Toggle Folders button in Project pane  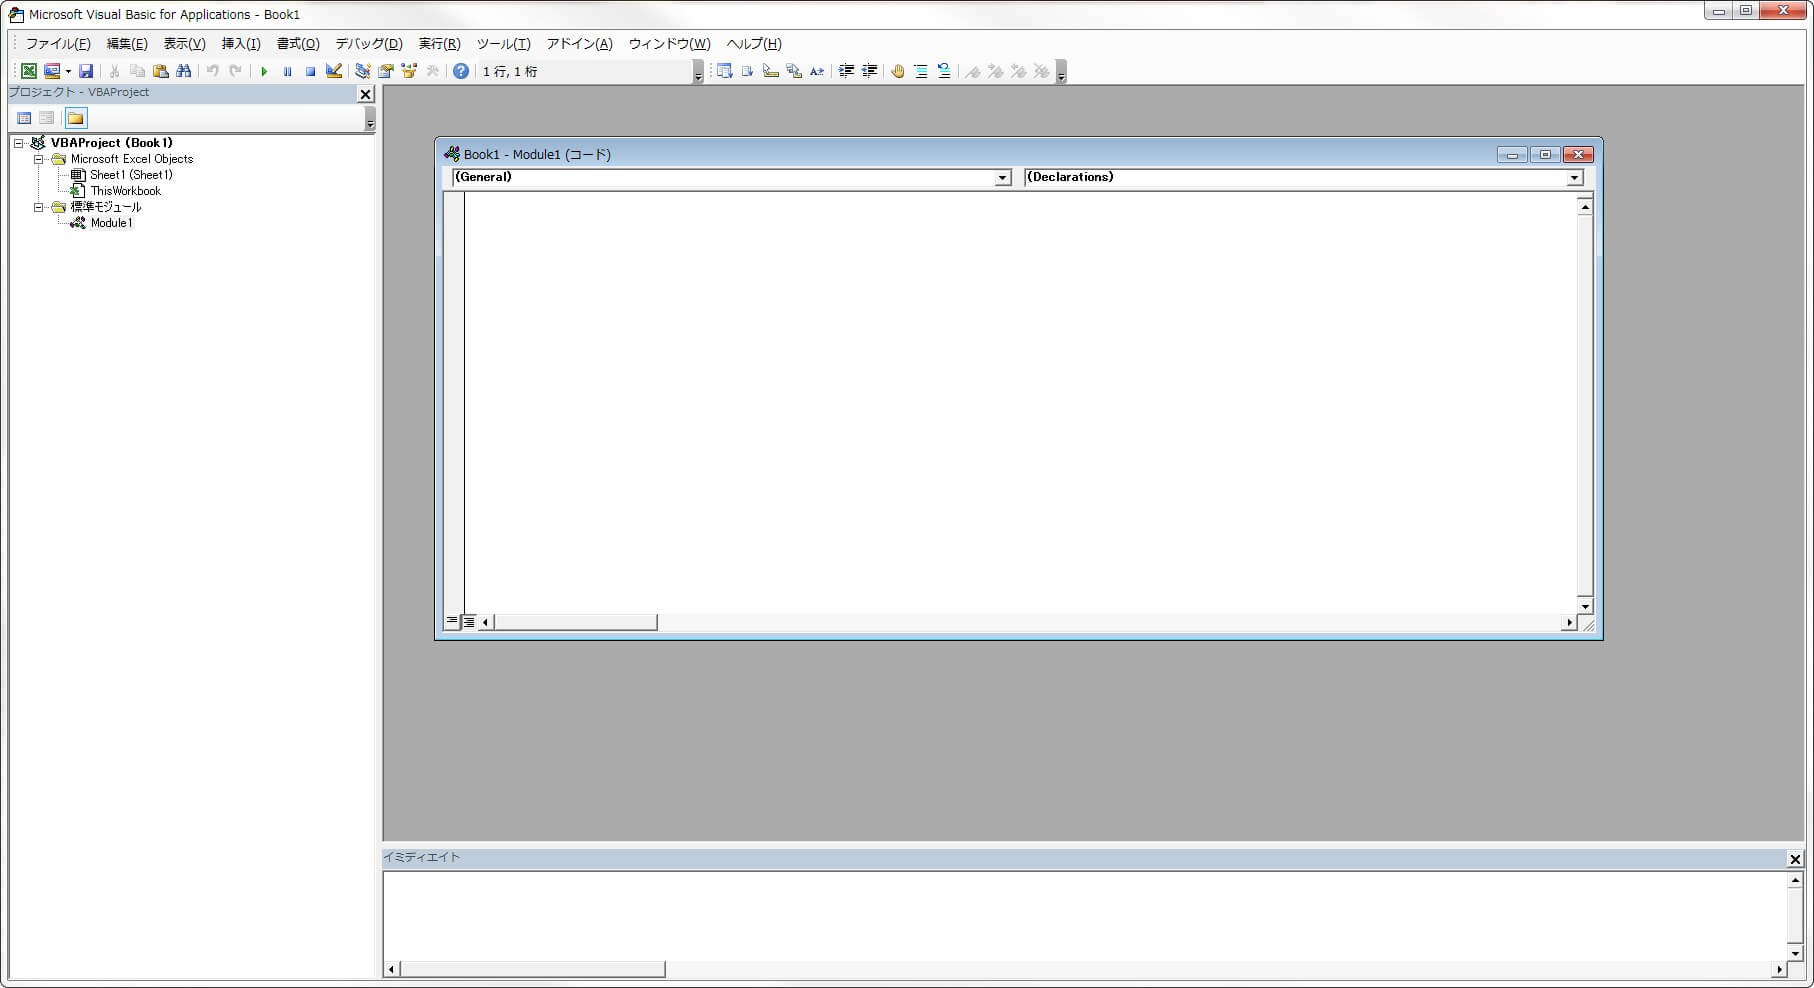76,118
